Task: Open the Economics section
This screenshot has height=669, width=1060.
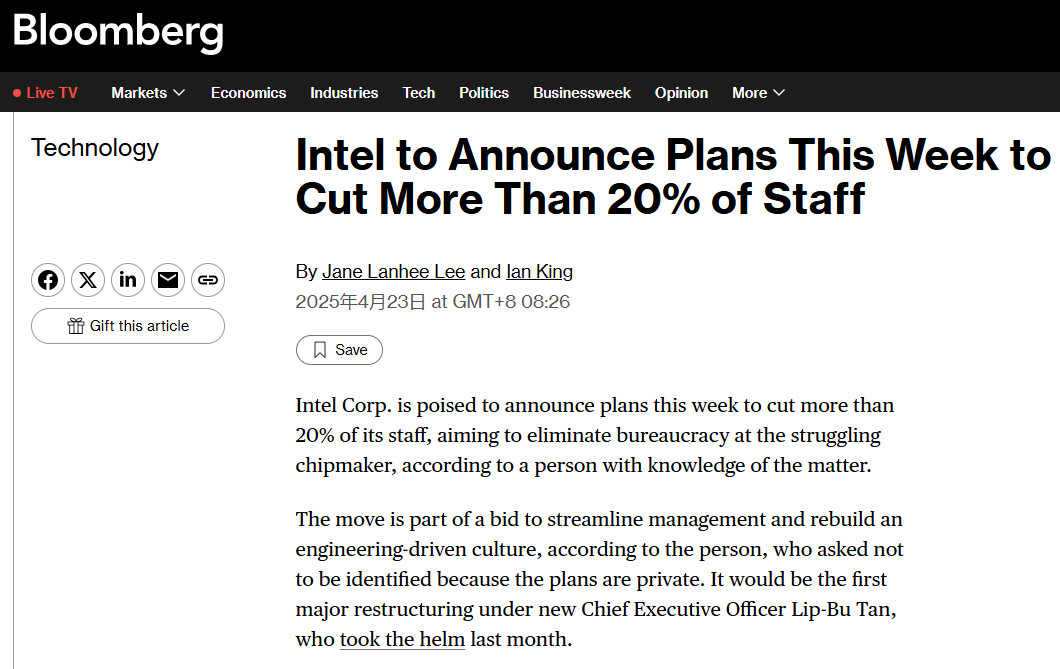Action: coord(248,93)
